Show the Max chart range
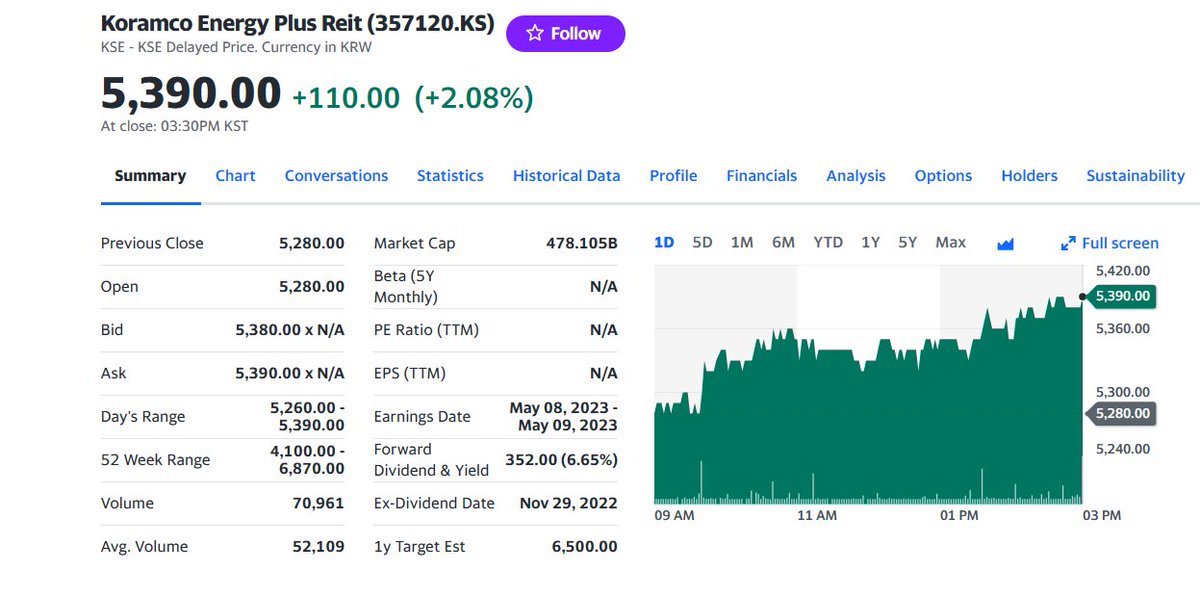 pyautogui.click(x=950, y=242)
